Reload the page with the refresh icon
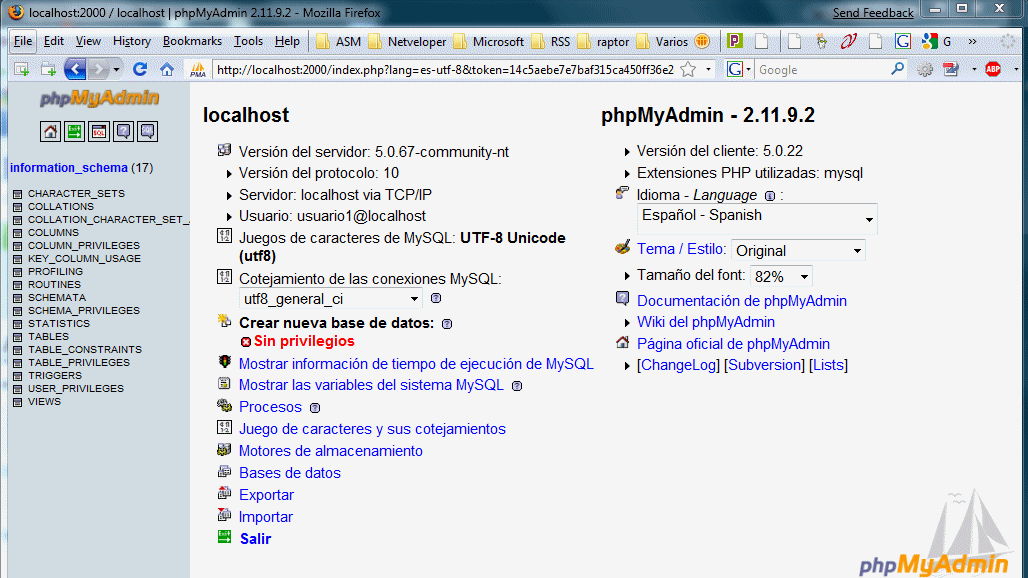Screen dimensions: 1028x578 coord(140,69)
